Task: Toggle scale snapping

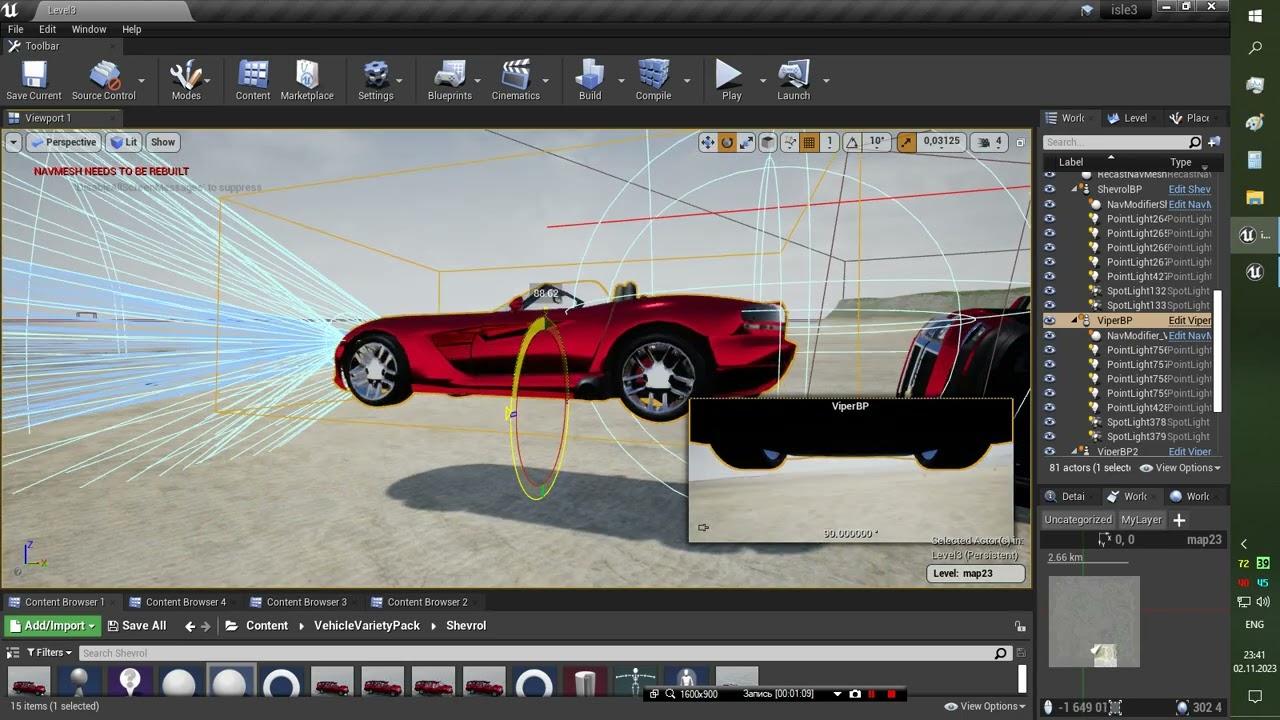Action: click(906, 142)
